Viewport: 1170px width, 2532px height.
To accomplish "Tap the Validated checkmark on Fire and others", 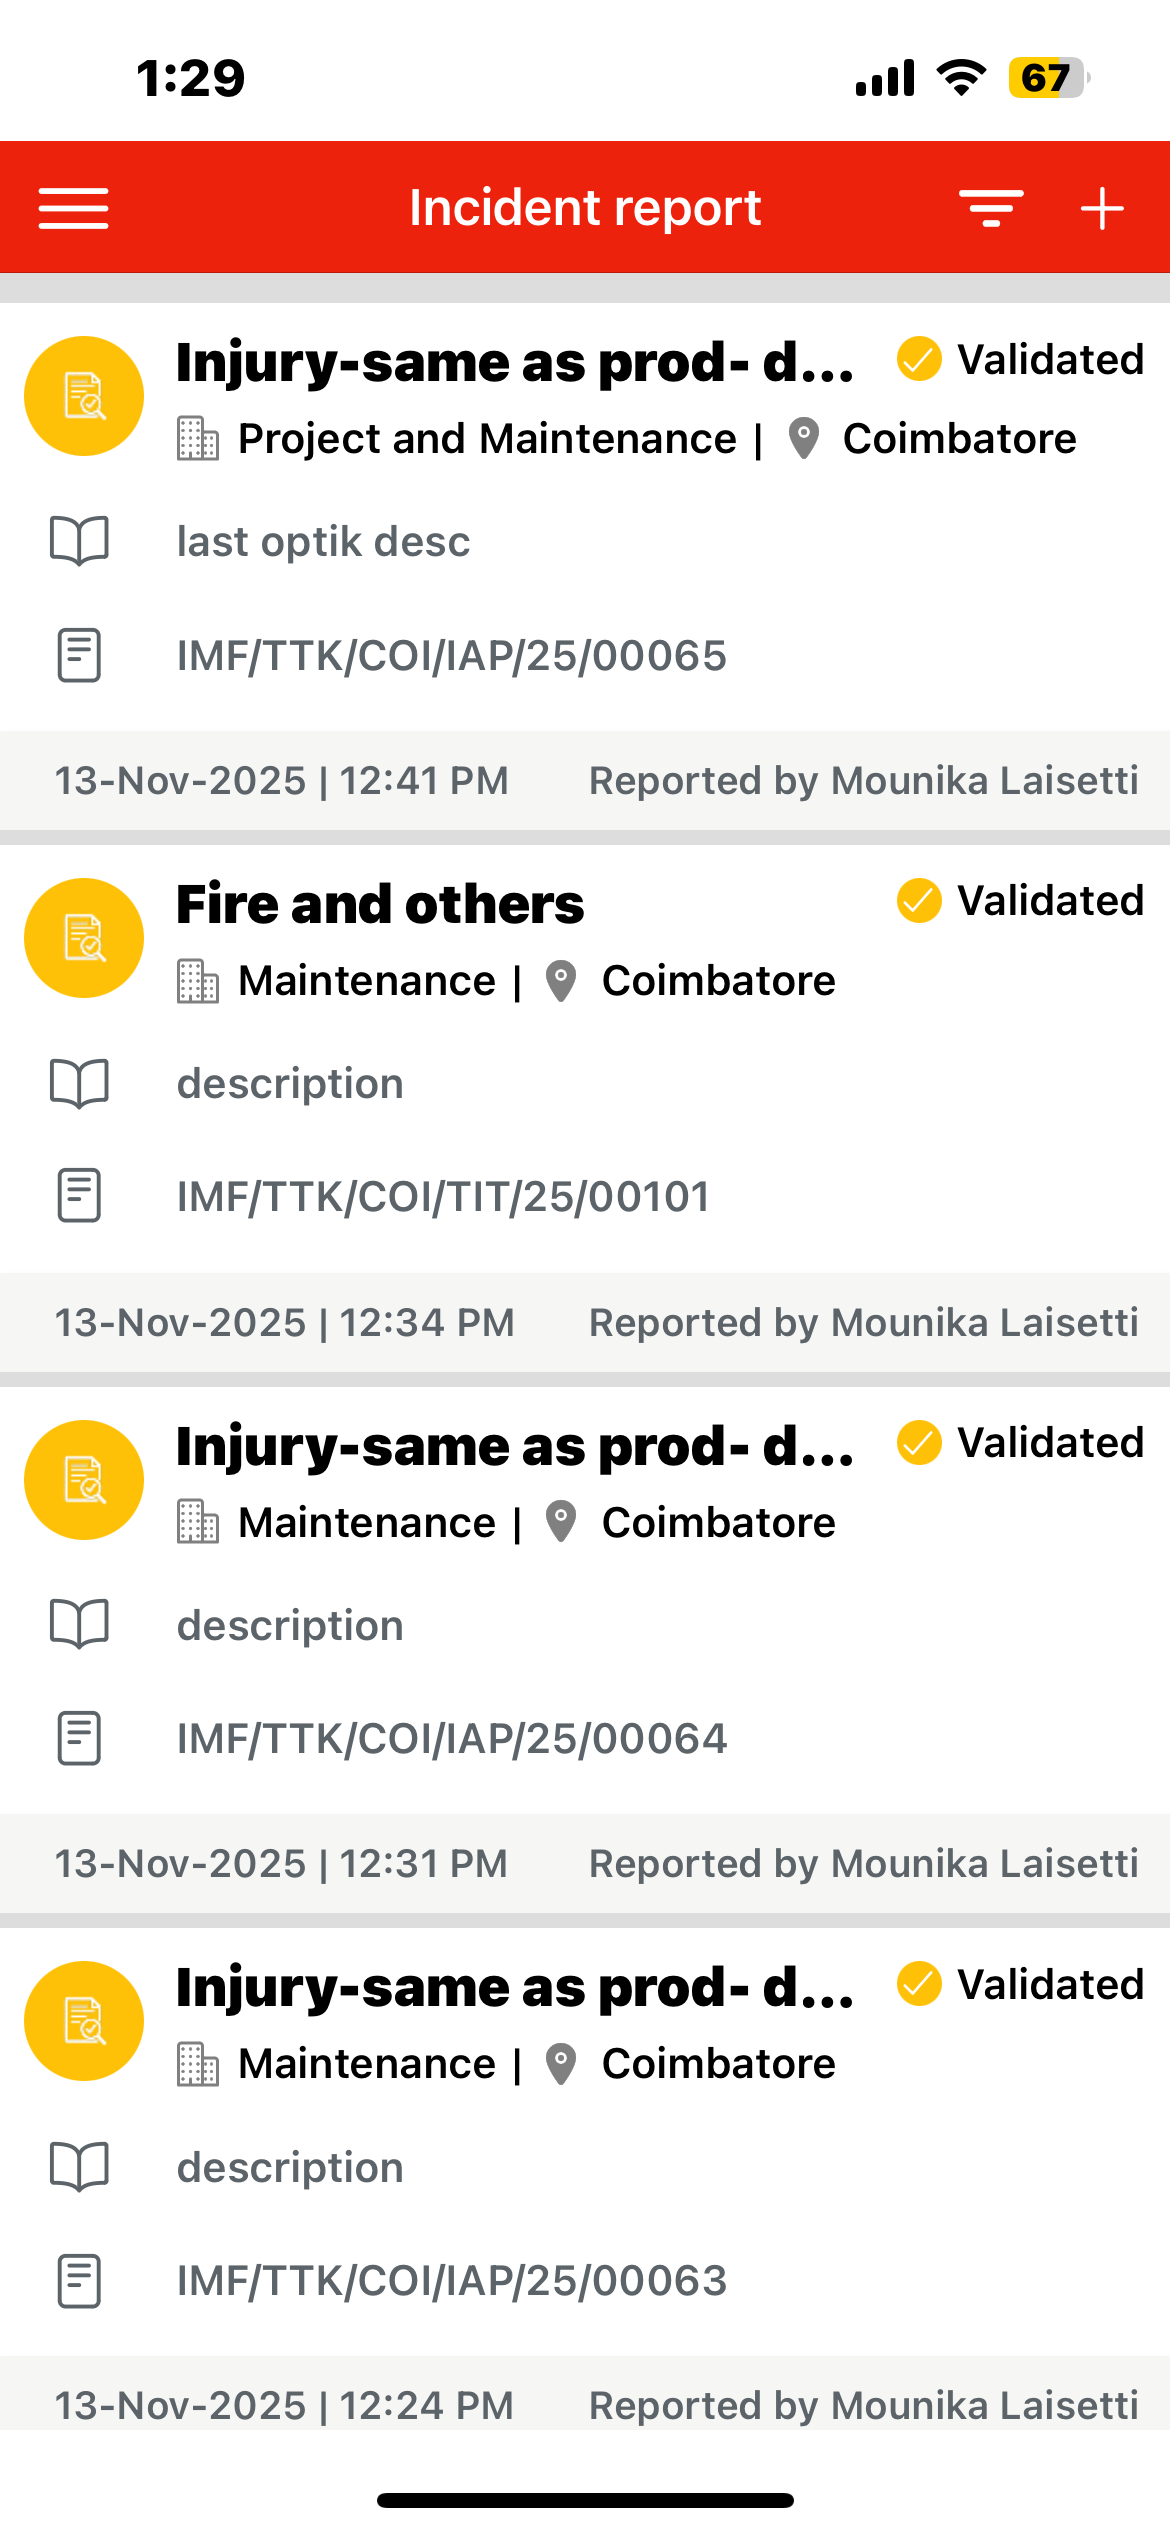I will click(919, 901).
